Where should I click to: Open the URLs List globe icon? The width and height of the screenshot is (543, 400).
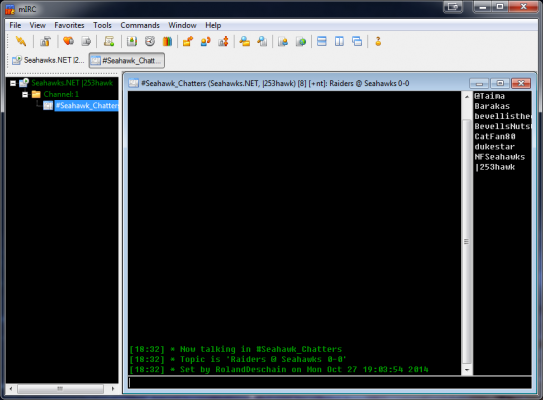[301, 42]
